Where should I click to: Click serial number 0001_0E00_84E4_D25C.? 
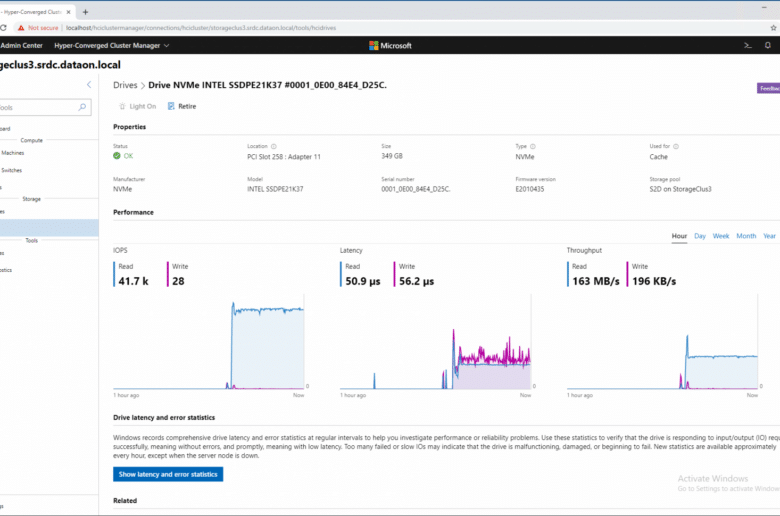coord(416,189)
